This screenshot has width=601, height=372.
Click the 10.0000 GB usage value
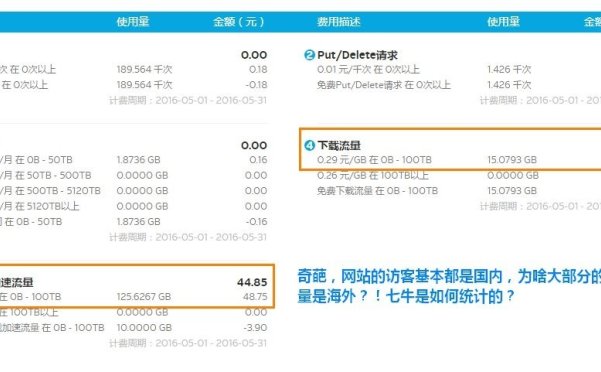(144, 328)
